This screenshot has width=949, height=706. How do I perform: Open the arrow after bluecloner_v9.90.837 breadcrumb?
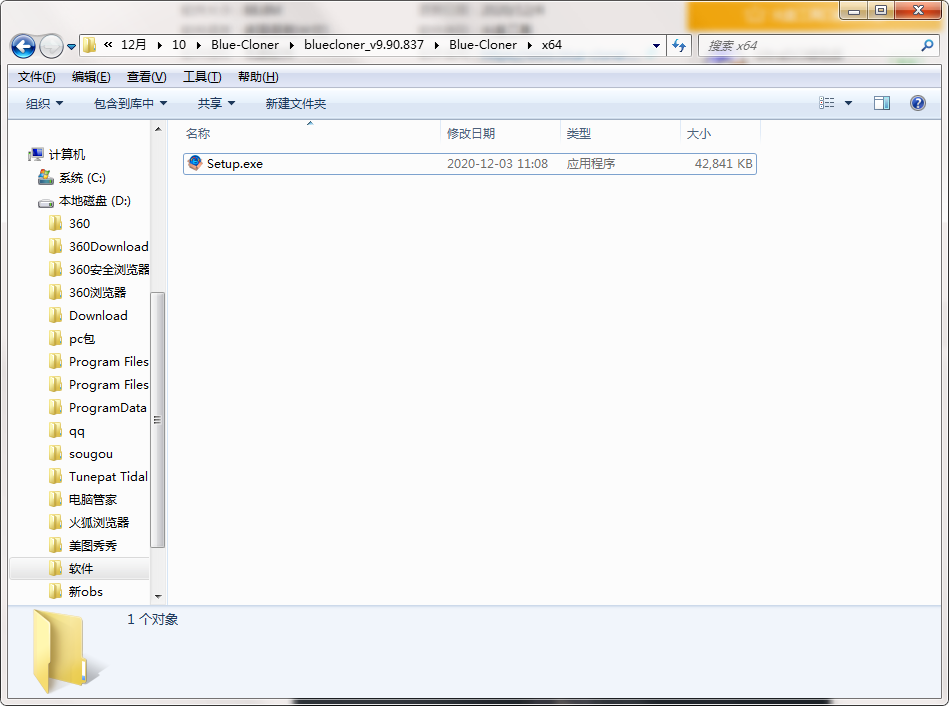click(x=436, y=45)
